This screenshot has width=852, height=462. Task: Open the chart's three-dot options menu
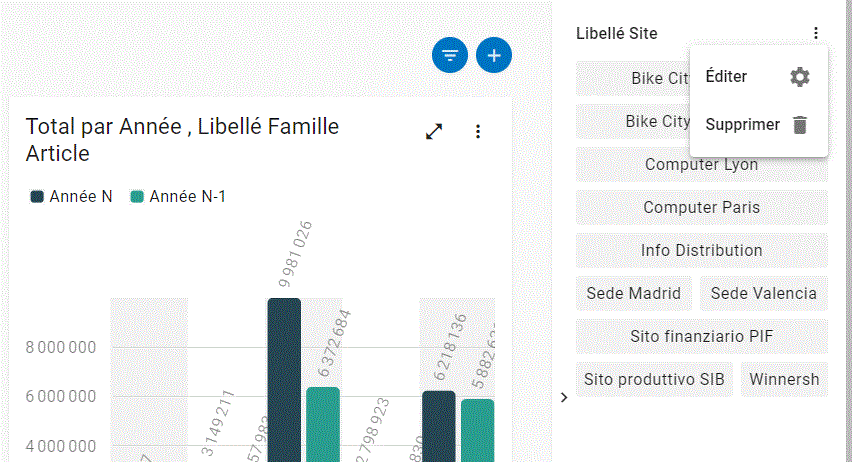click(478, 131)
